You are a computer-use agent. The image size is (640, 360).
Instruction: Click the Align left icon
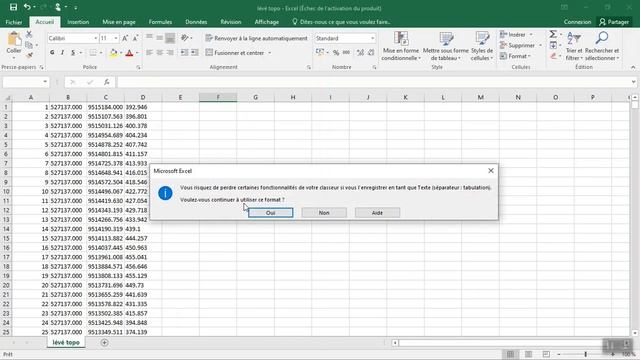149,53
